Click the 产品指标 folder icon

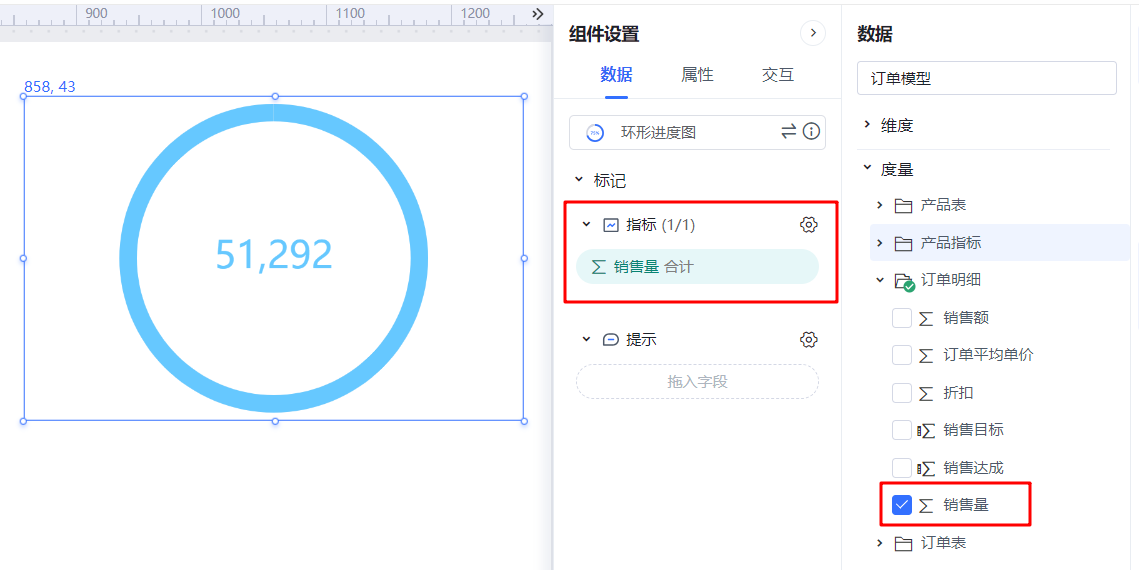[903, 243]
